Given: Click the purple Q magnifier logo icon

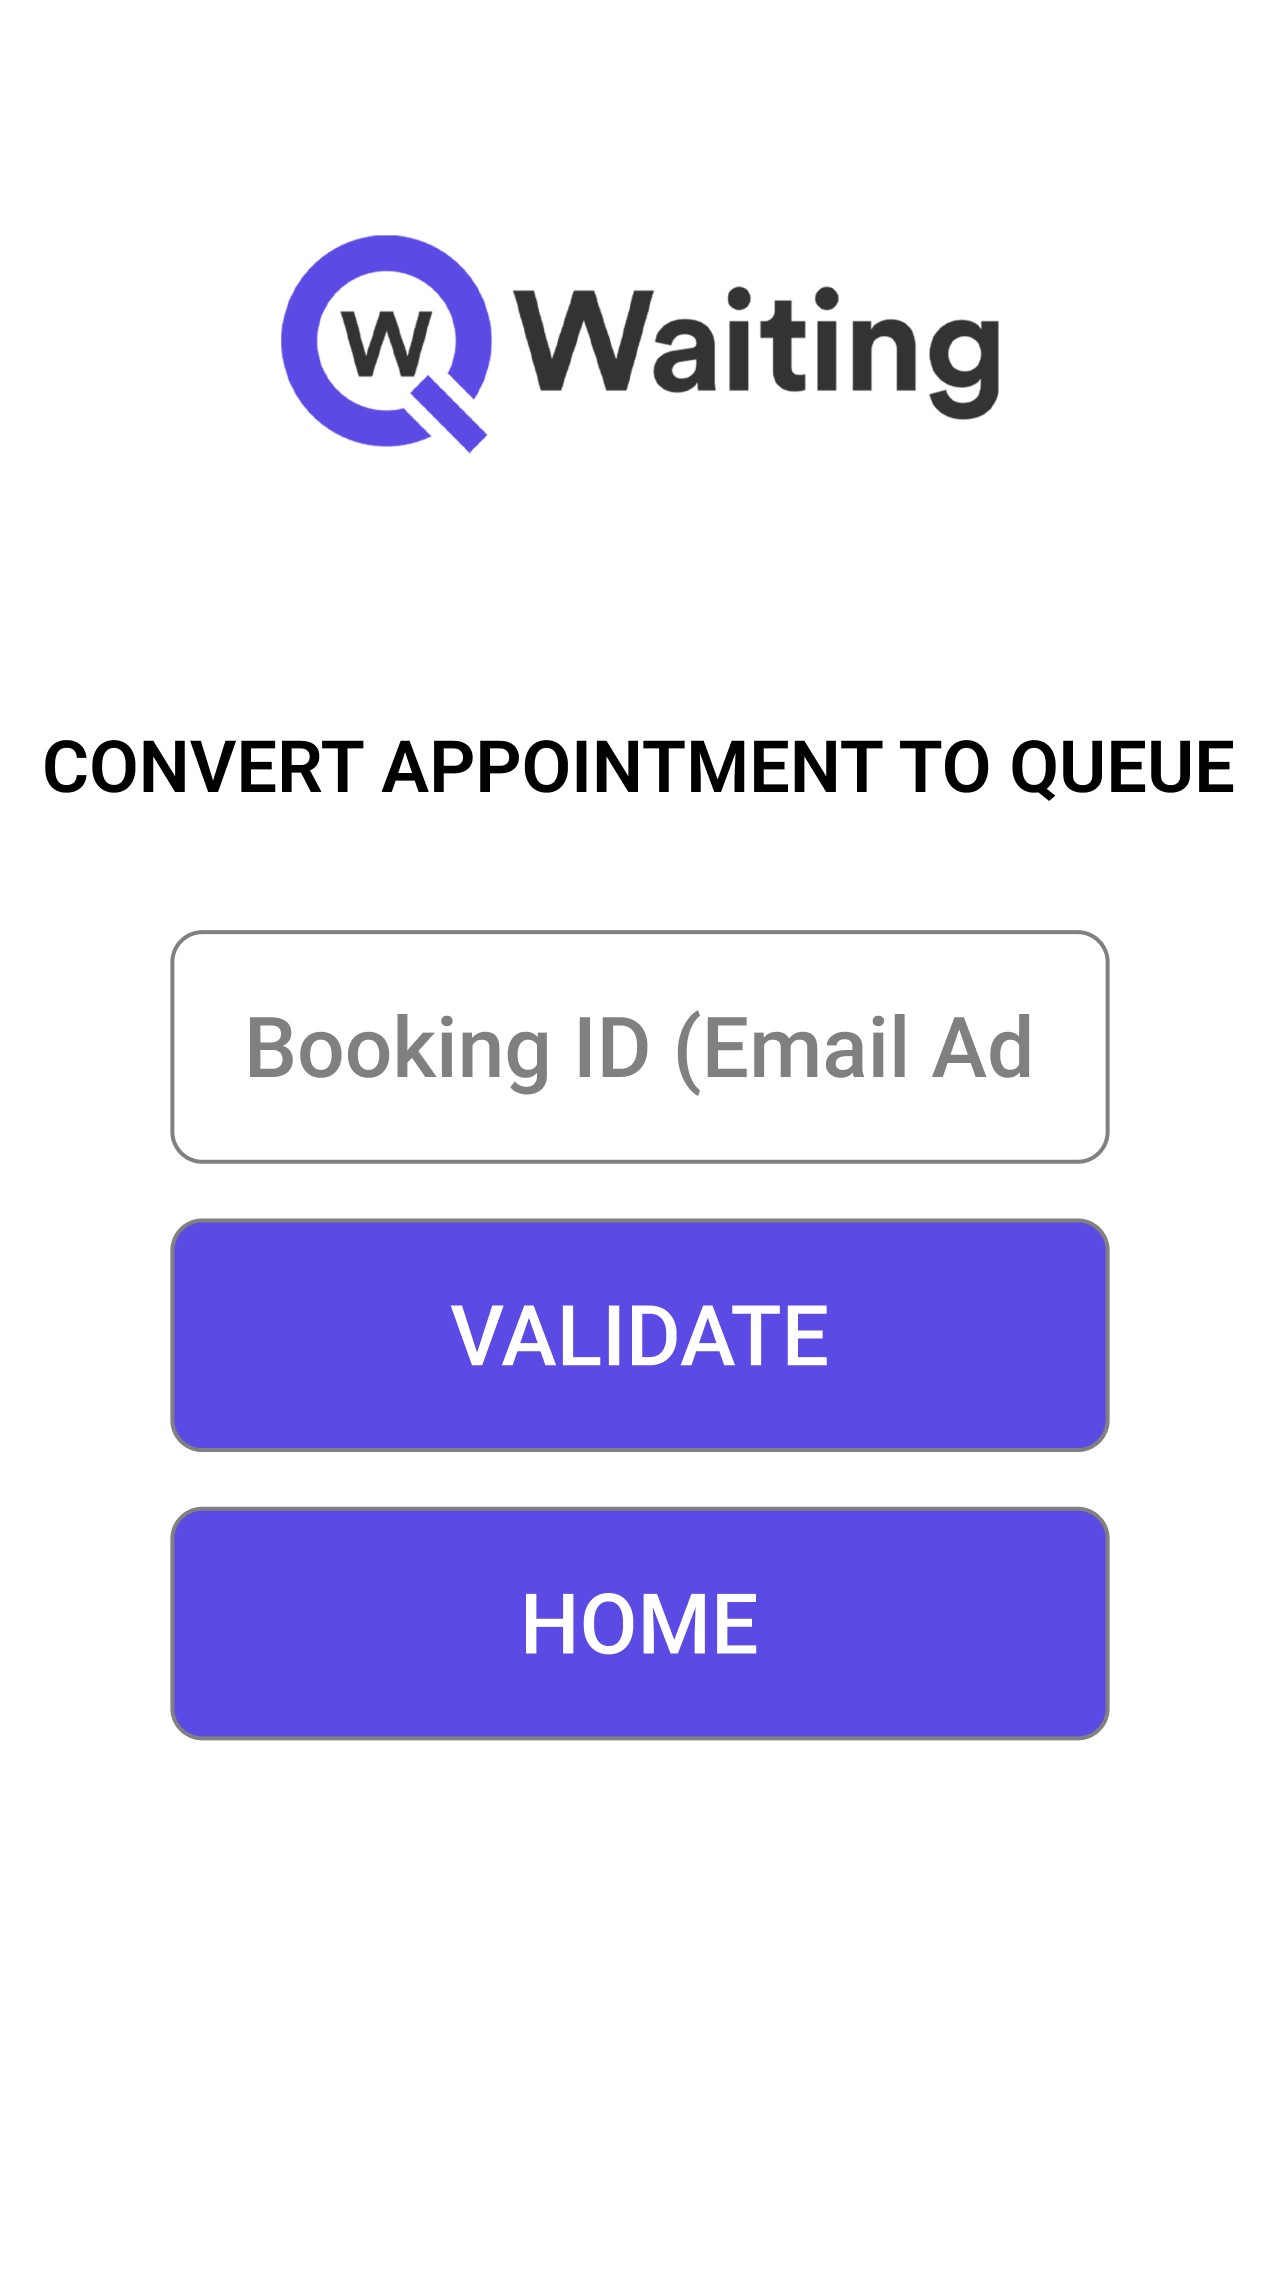Looking at the screenshot, I should (386, 343).
